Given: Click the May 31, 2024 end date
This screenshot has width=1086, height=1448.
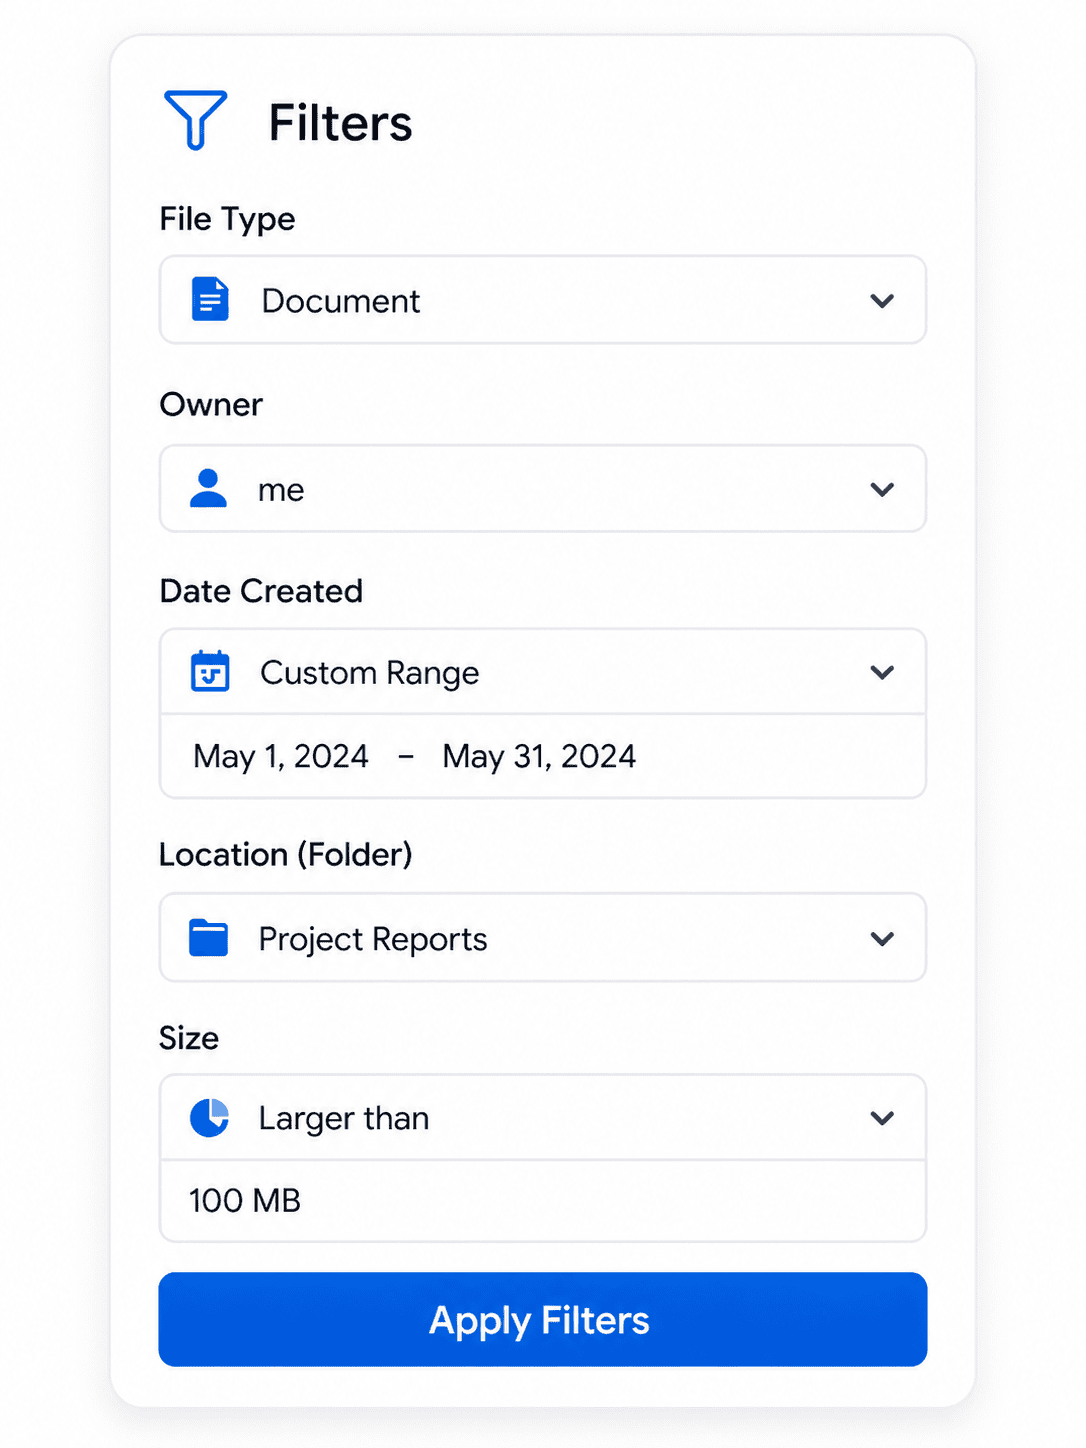Looking at the screenshot, I should 537,756.
